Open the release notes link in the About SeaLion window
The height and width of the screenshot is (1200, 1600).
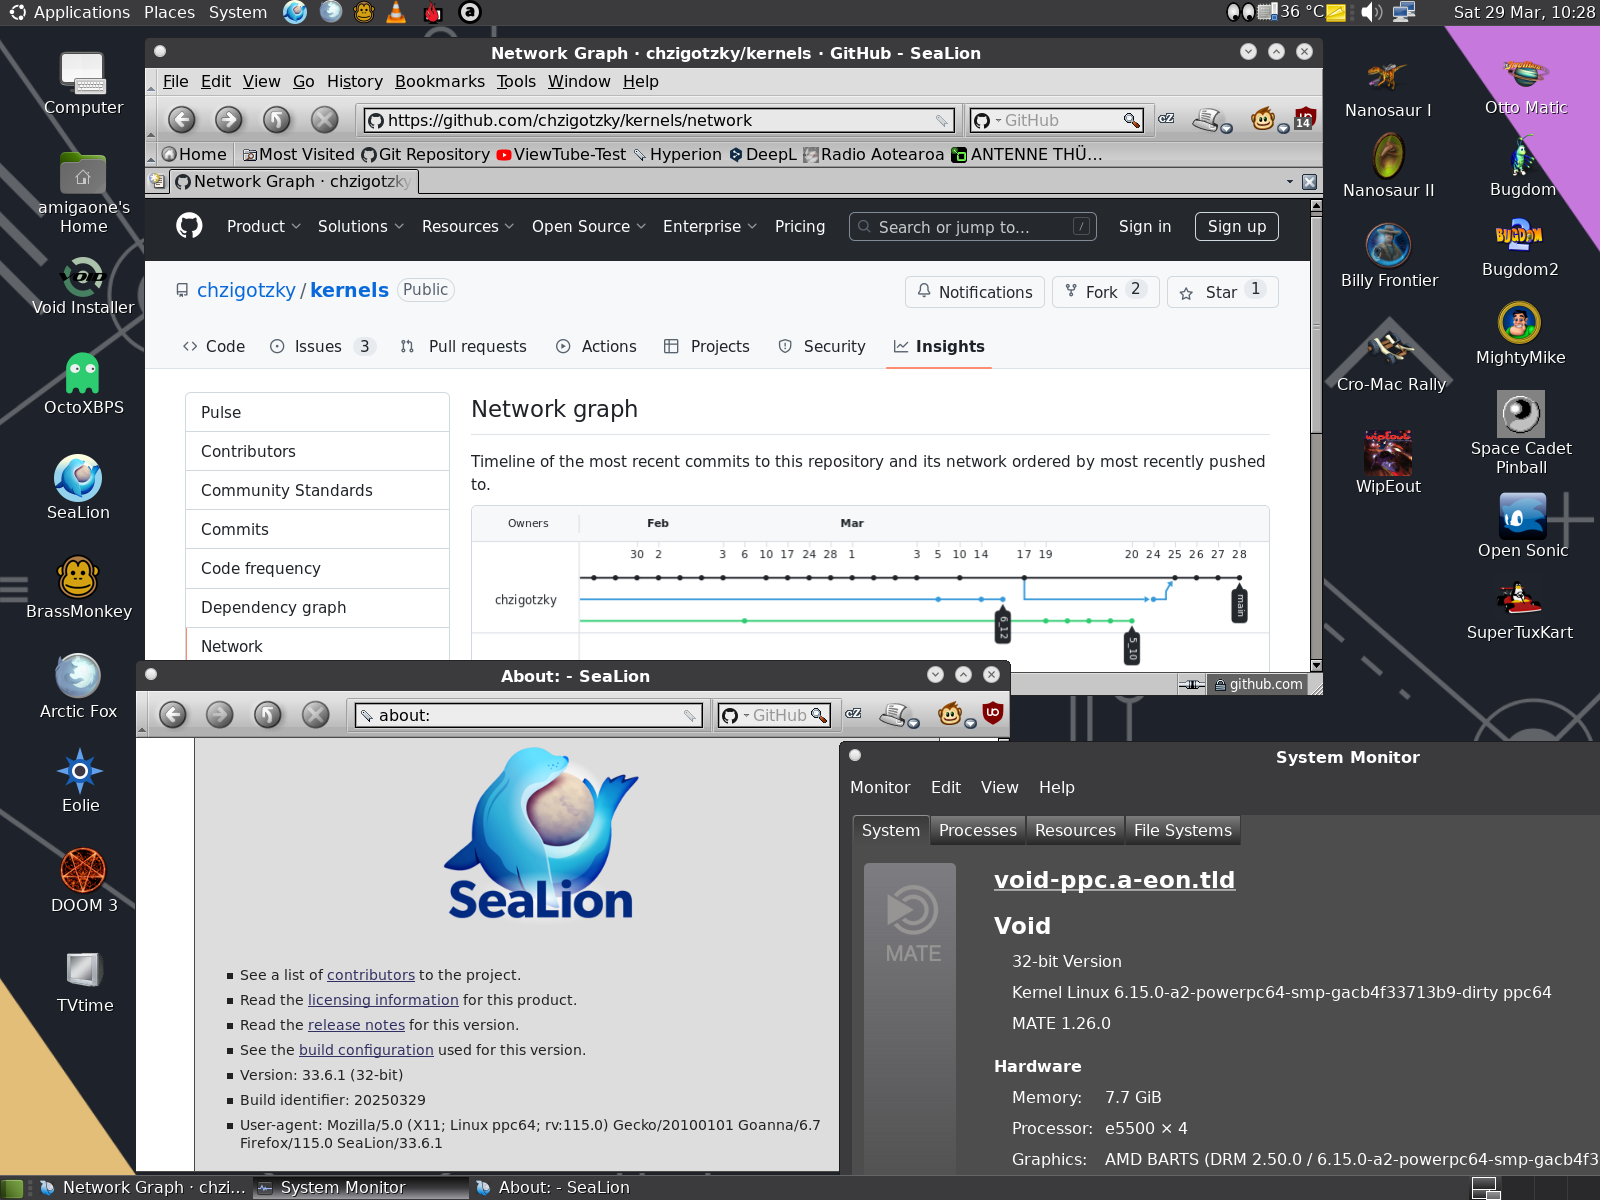[356, 1025]
